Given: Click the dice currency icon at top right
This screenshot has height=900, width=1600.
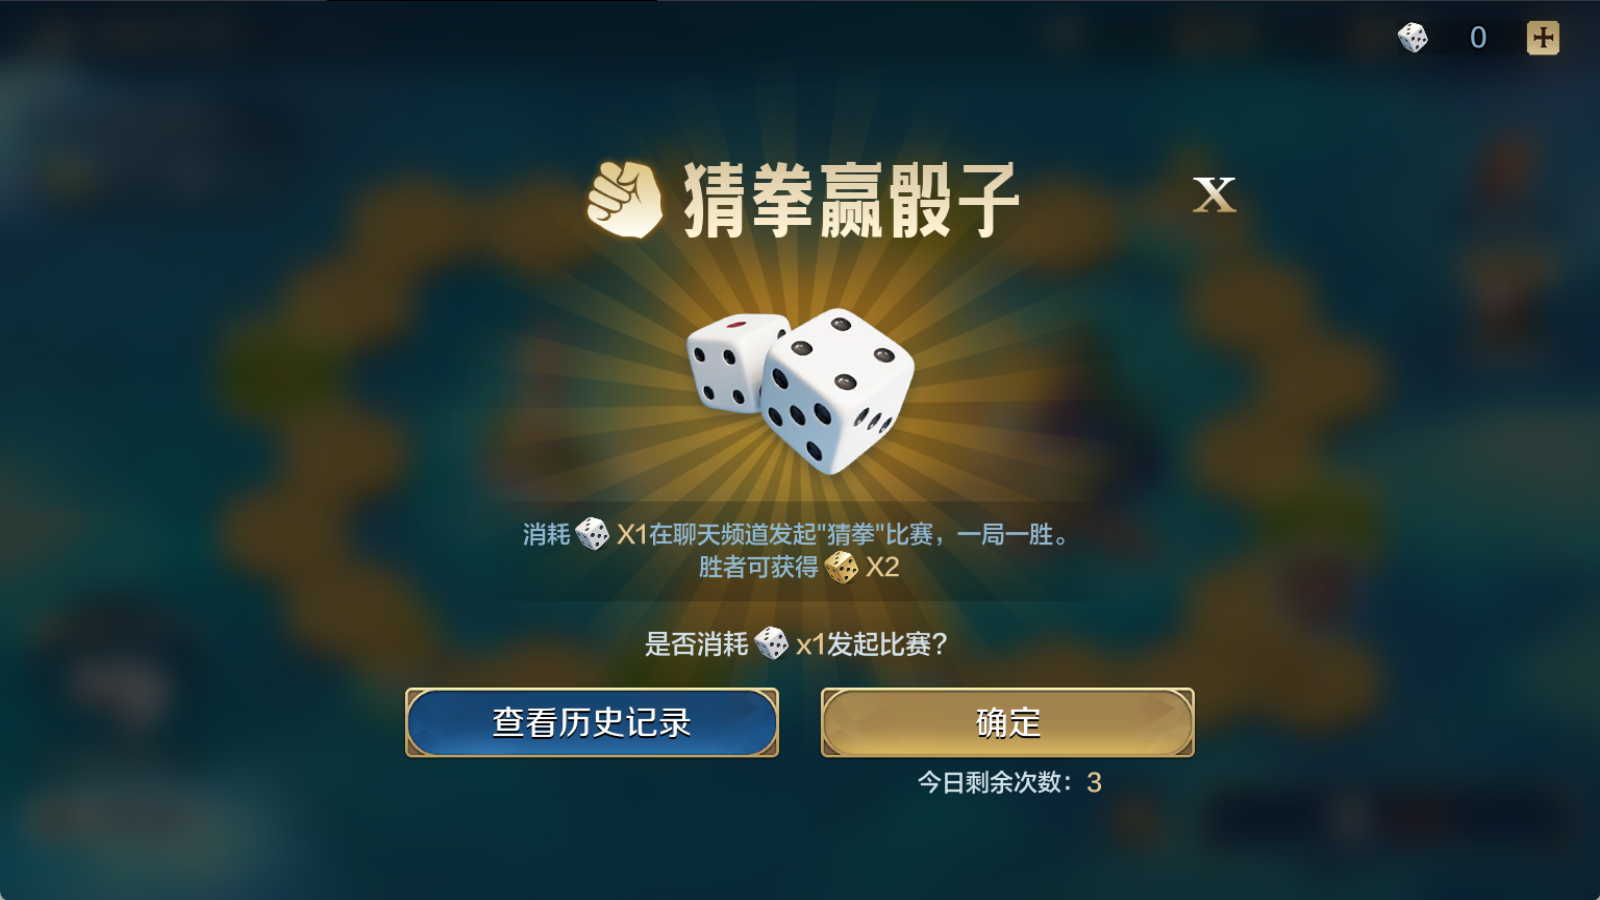Looking at the screenshot, I should (1413, 38).
